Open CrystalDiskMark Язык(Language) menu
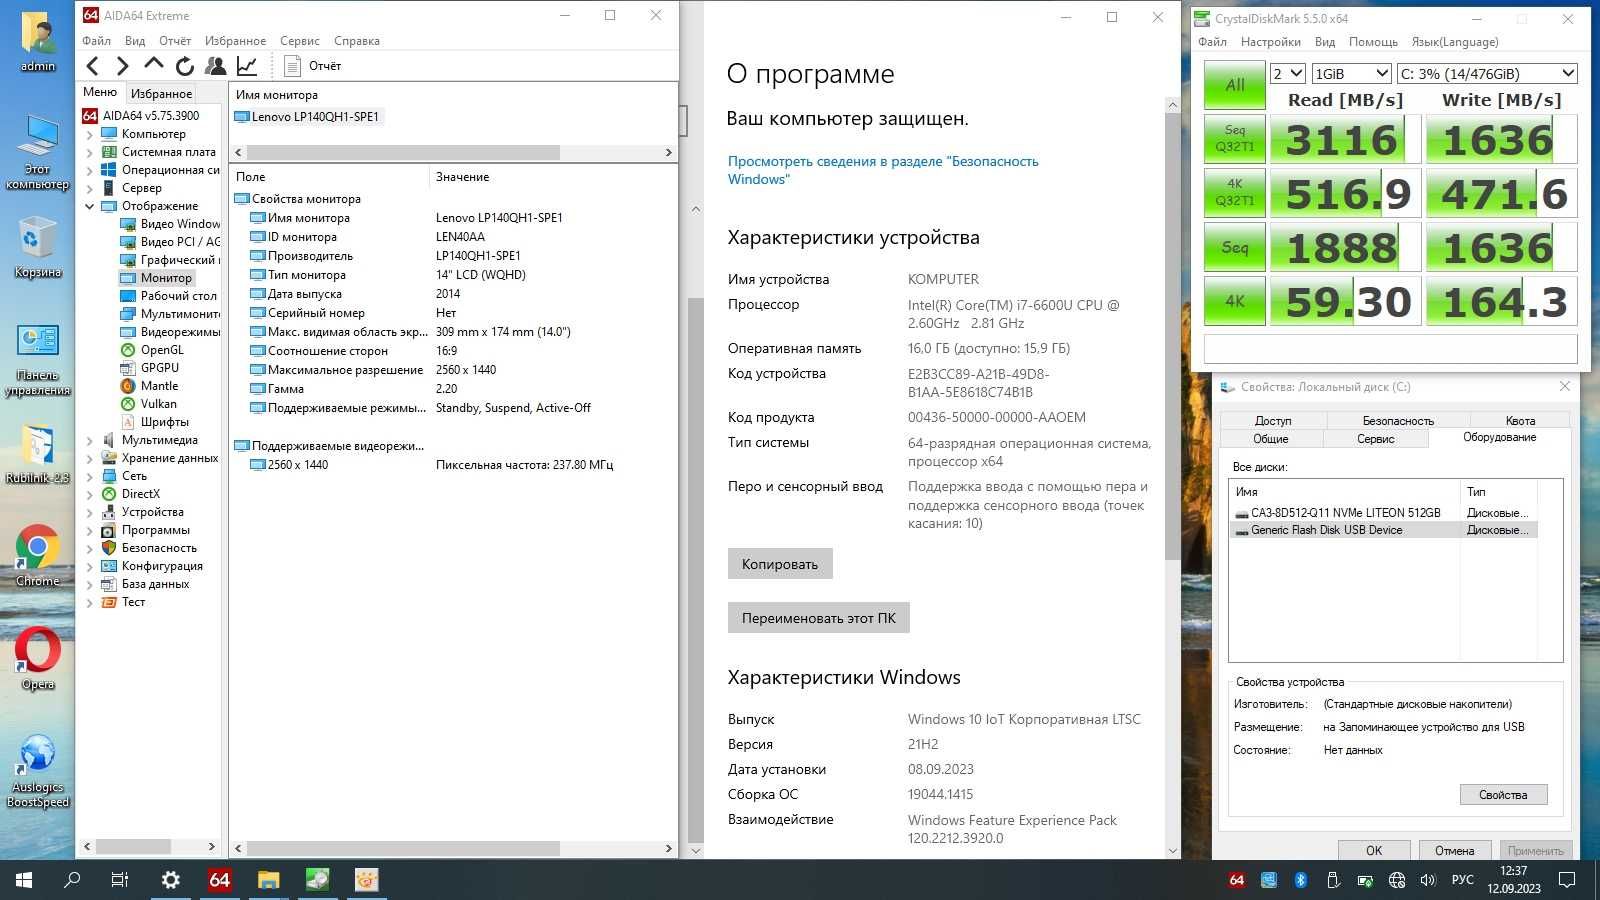 pyautogui.click(x=1455, y=42)
